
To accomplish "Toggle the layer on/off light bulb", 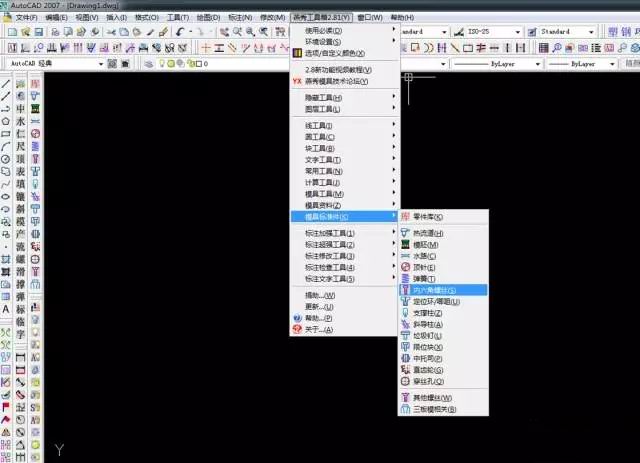I will pyautogui.click(x=162, y=64).
